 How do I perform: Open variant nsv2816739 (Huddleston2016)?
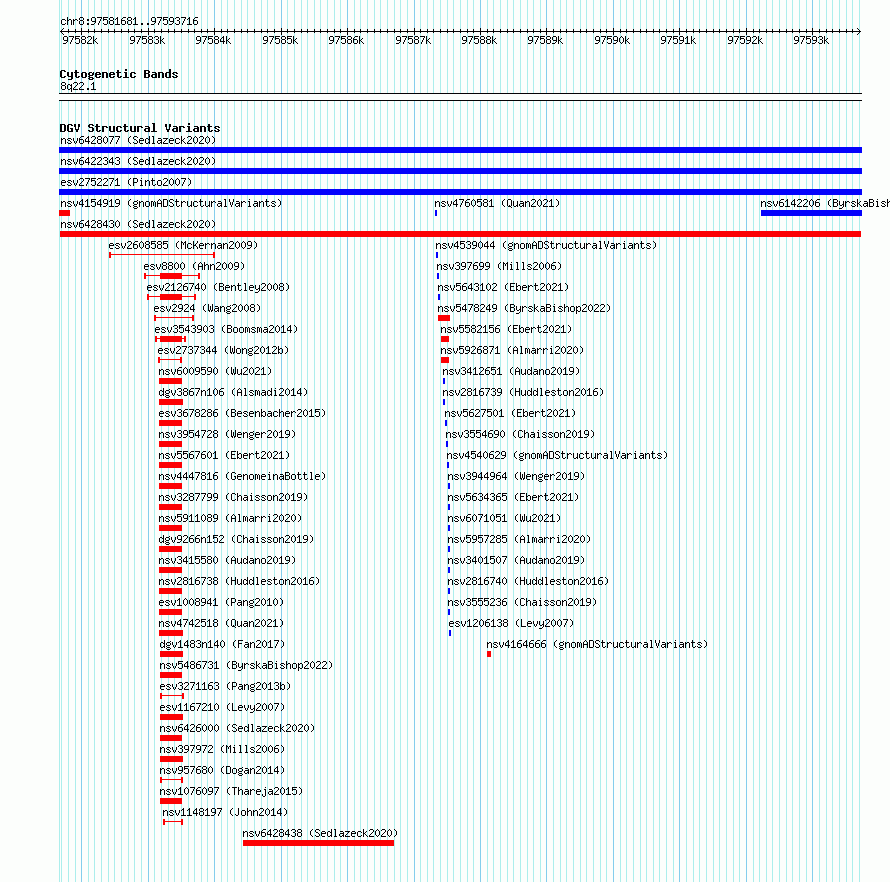[523, 392]
